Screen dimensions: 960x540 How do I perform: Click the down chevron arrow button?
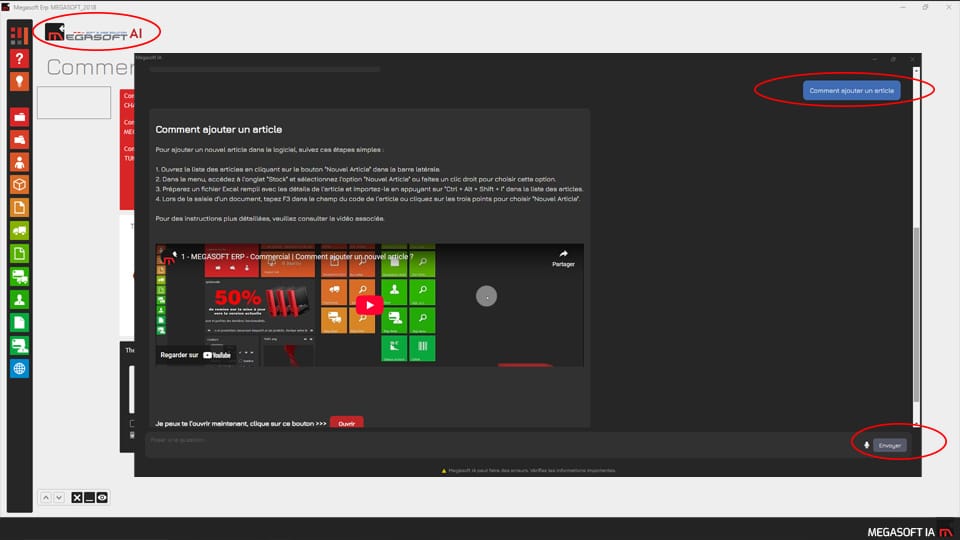[x=59, y=497]
